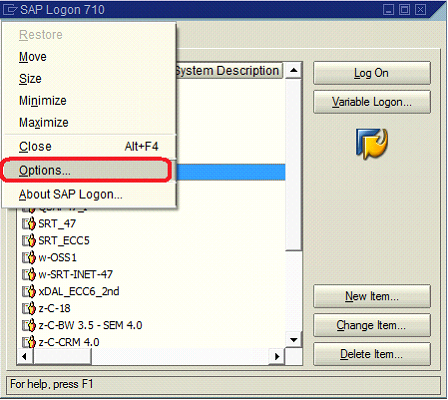The height and width of the screenshot is (400, 448).
Task: Click the Change Item... button
Action: tap(372, 325)
